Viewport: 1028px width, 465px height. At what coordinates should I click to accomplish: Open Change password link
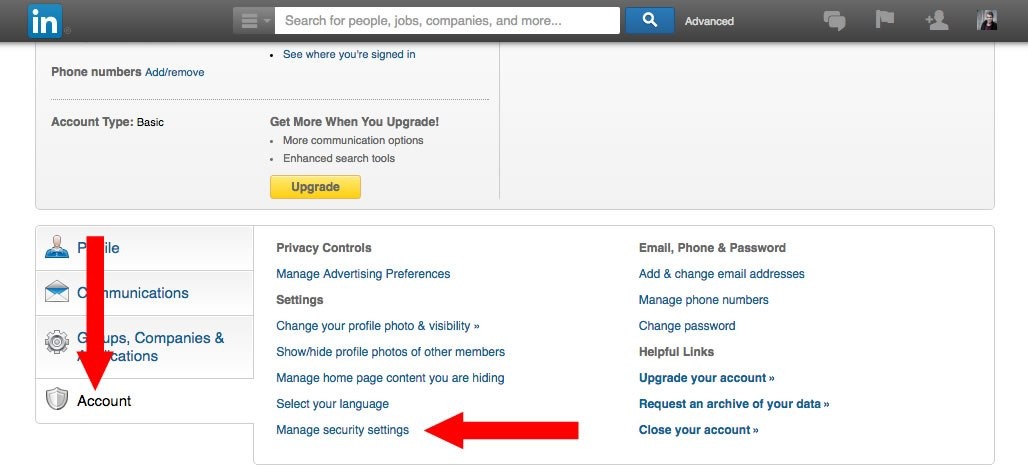pyautogui.click(x=687, y=325)
